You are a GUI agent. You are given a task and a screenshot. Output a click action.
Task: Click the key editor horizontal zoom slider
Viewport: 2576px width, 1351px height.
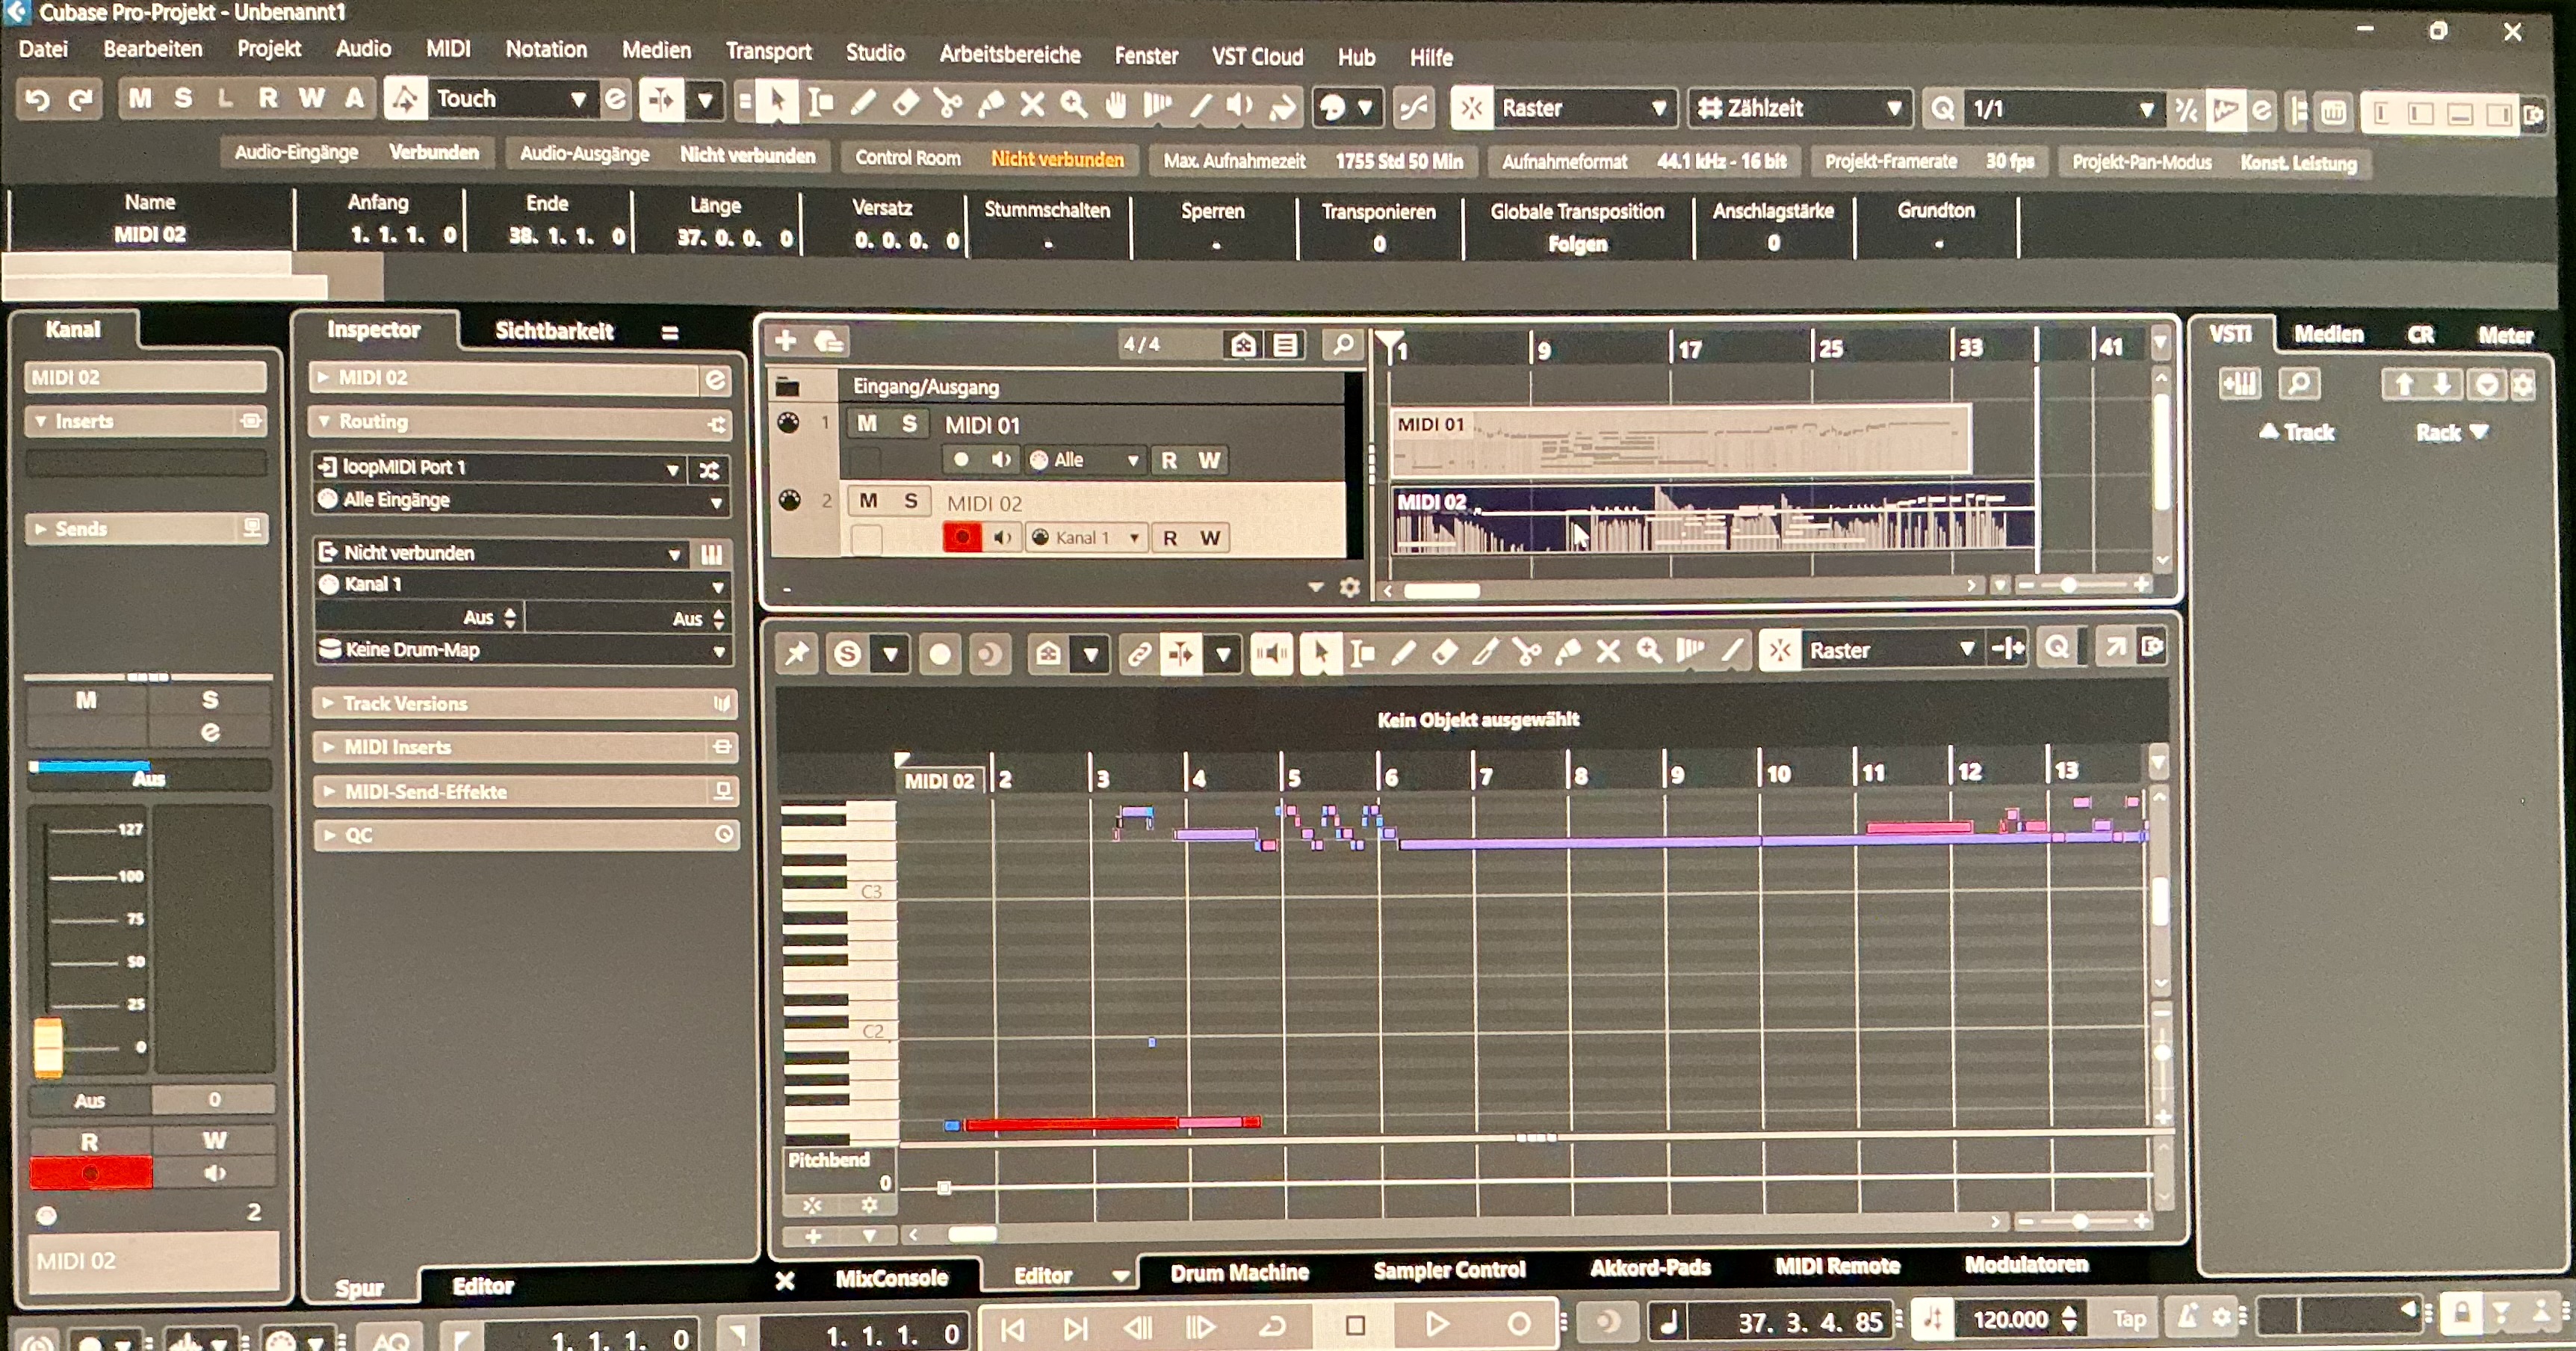(2081, 1221)
